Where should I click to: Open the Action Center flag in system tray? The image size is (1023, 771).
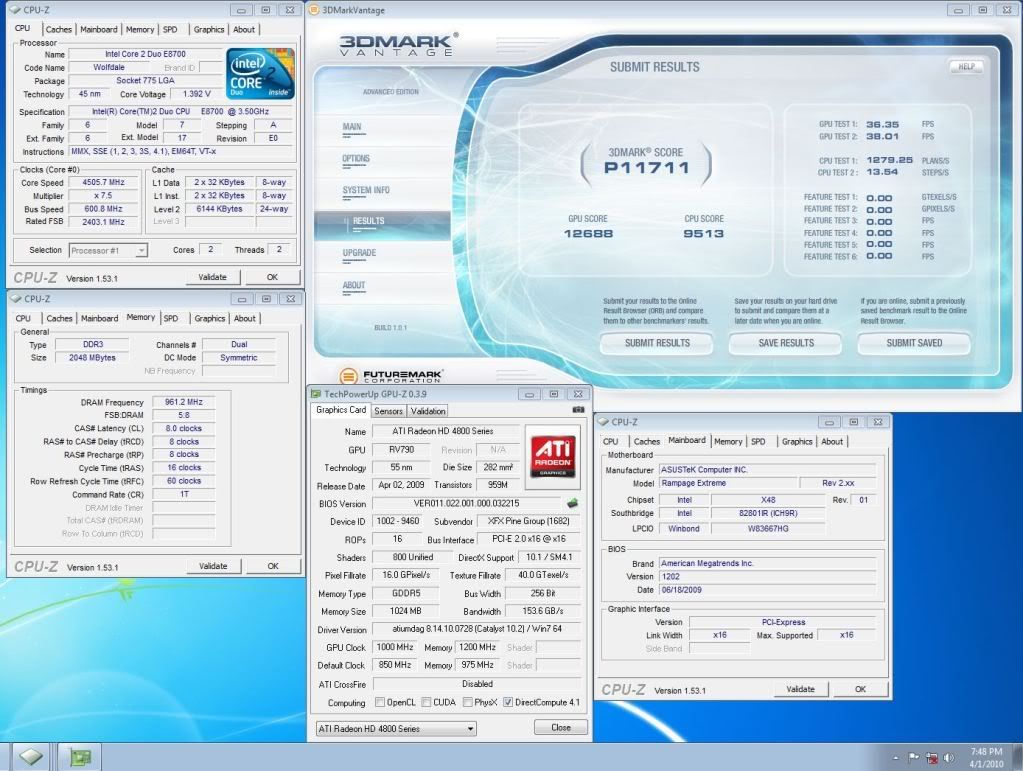pyautogui.click(x=913, y=757)
